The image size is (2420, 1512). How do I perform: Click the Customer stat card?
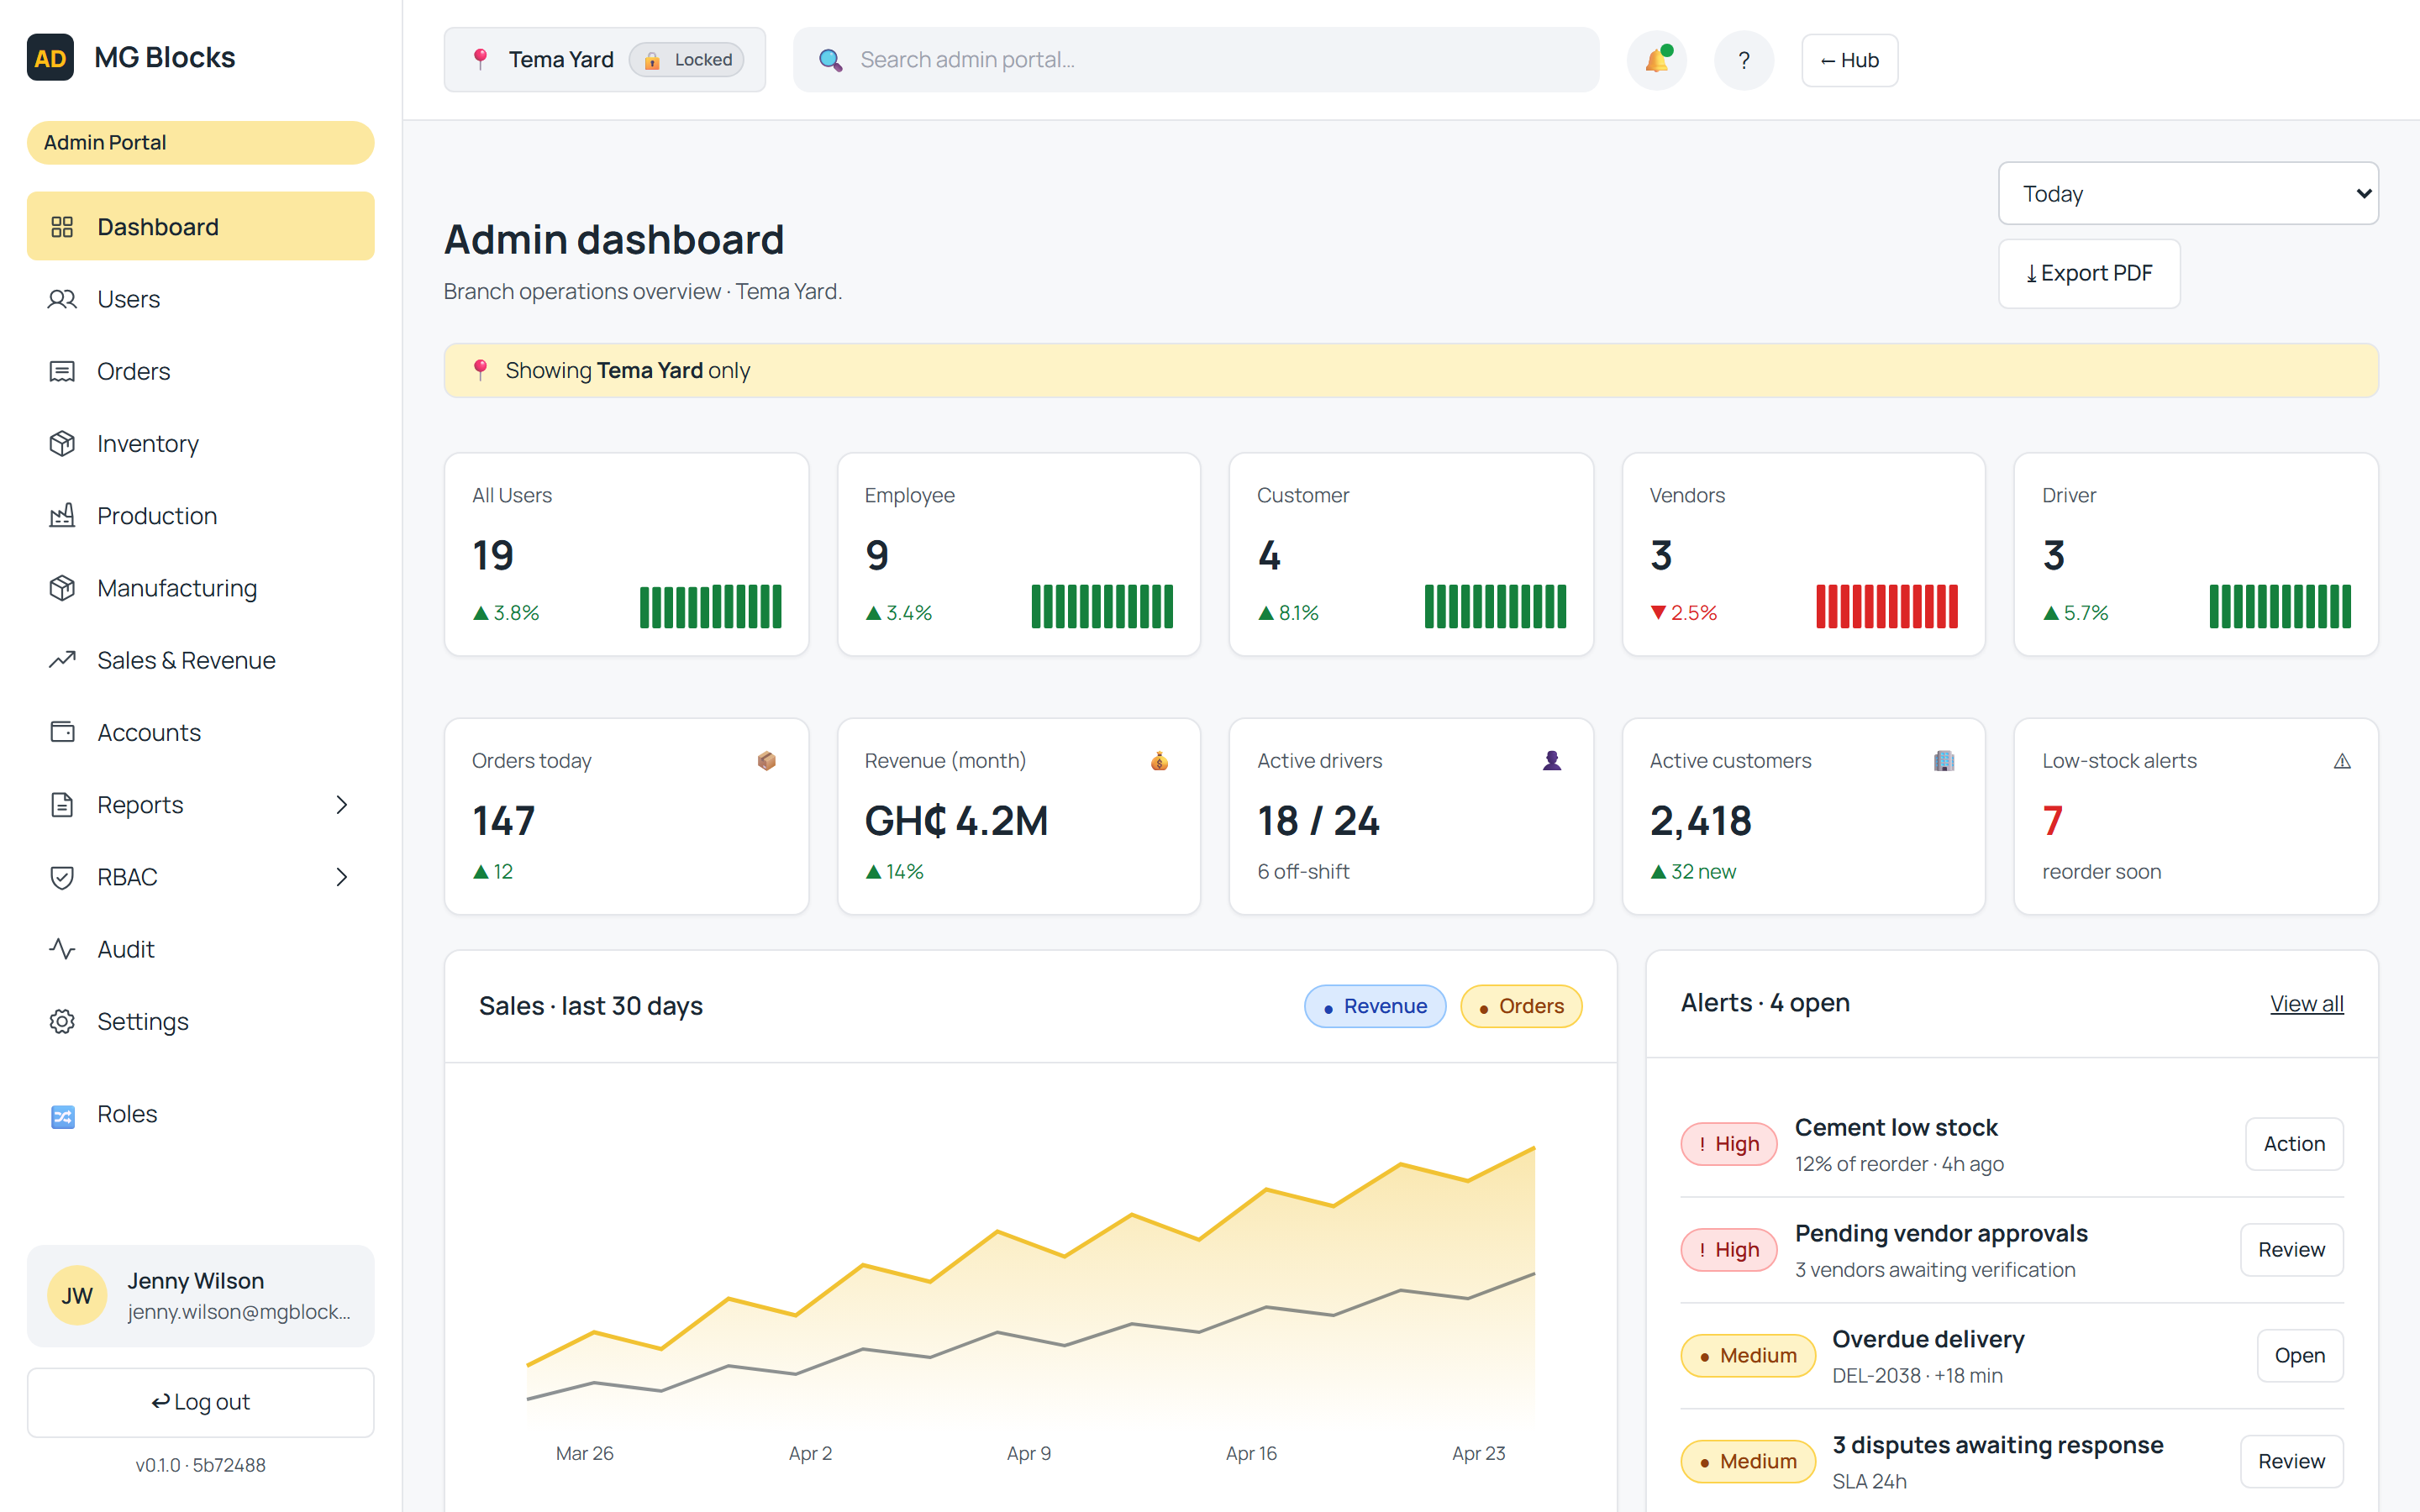[x=1411, y=554]
